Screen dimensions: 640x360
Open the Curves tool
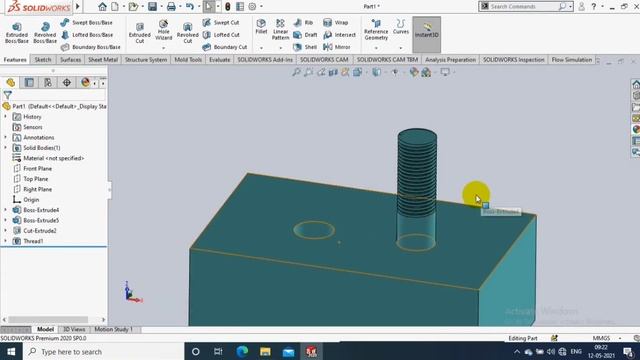point(401,27)
